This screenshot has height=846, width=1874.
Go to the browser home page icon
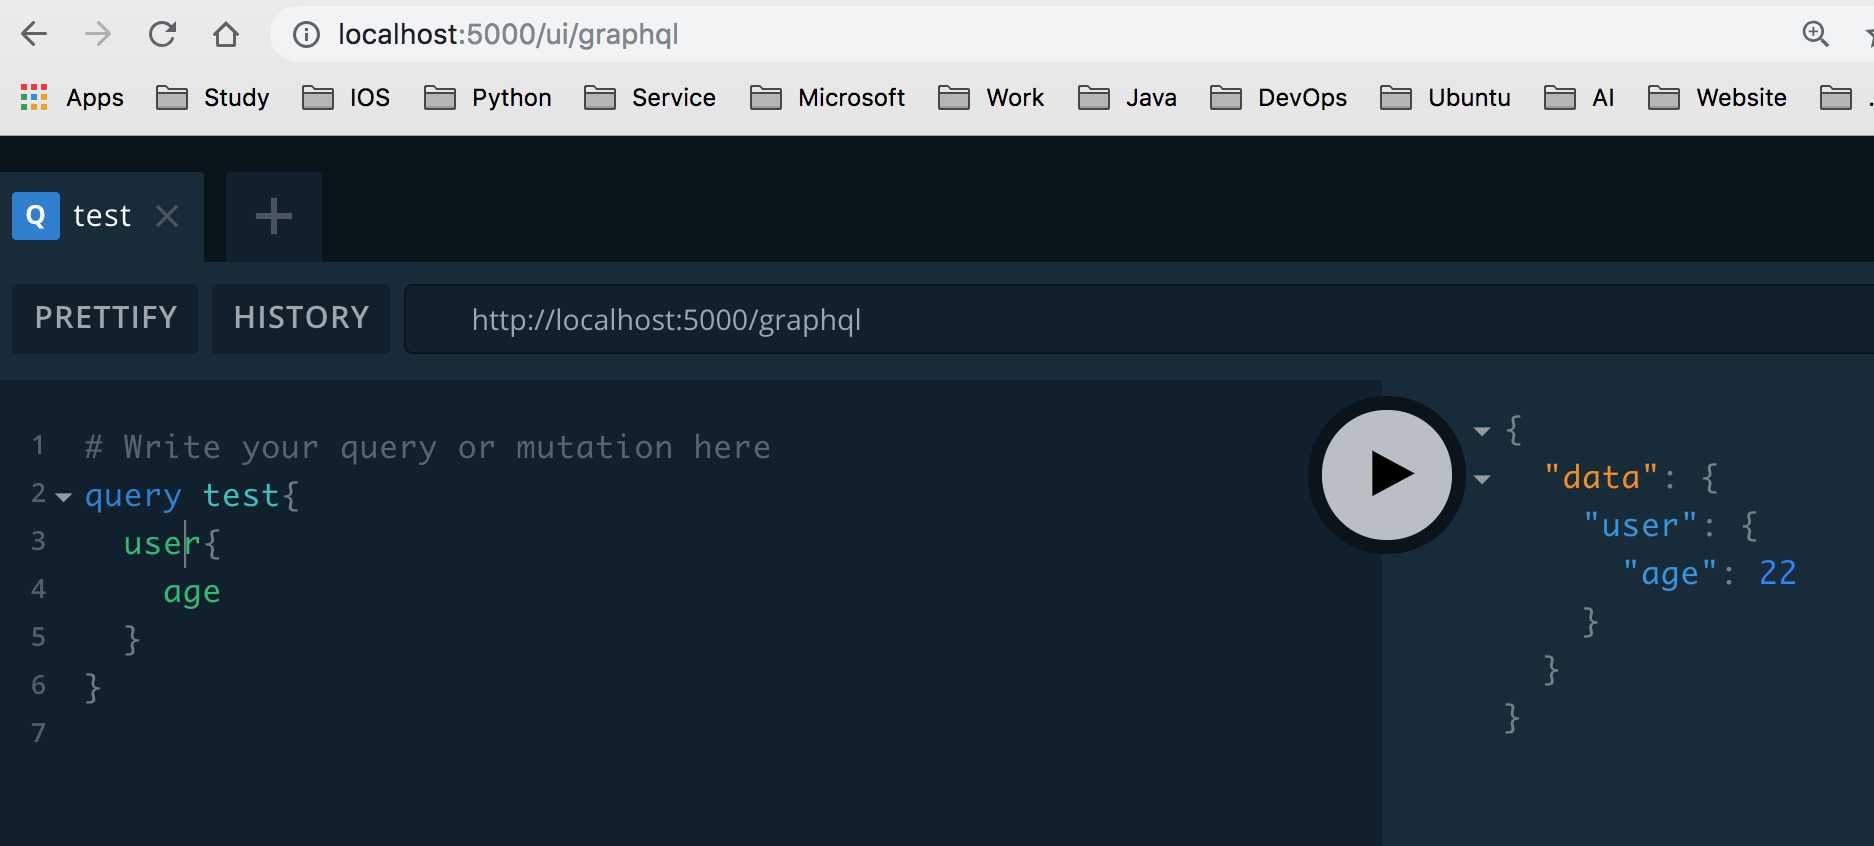point(226,34)
